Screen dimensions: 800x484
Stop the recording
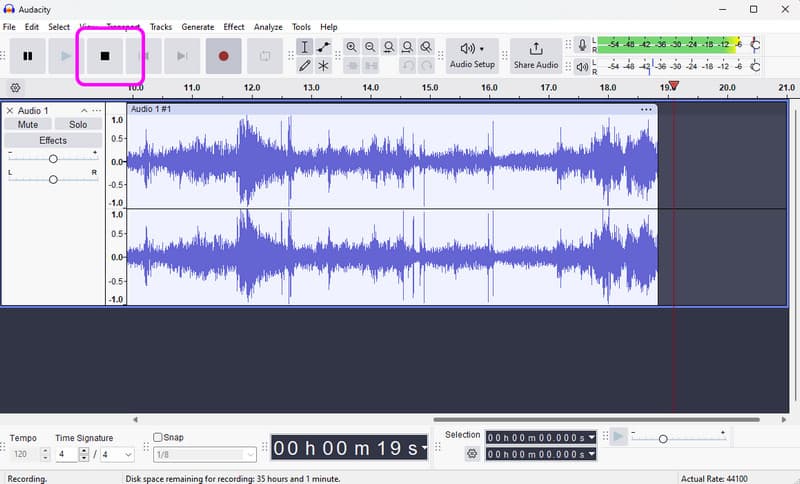(105, 56)
